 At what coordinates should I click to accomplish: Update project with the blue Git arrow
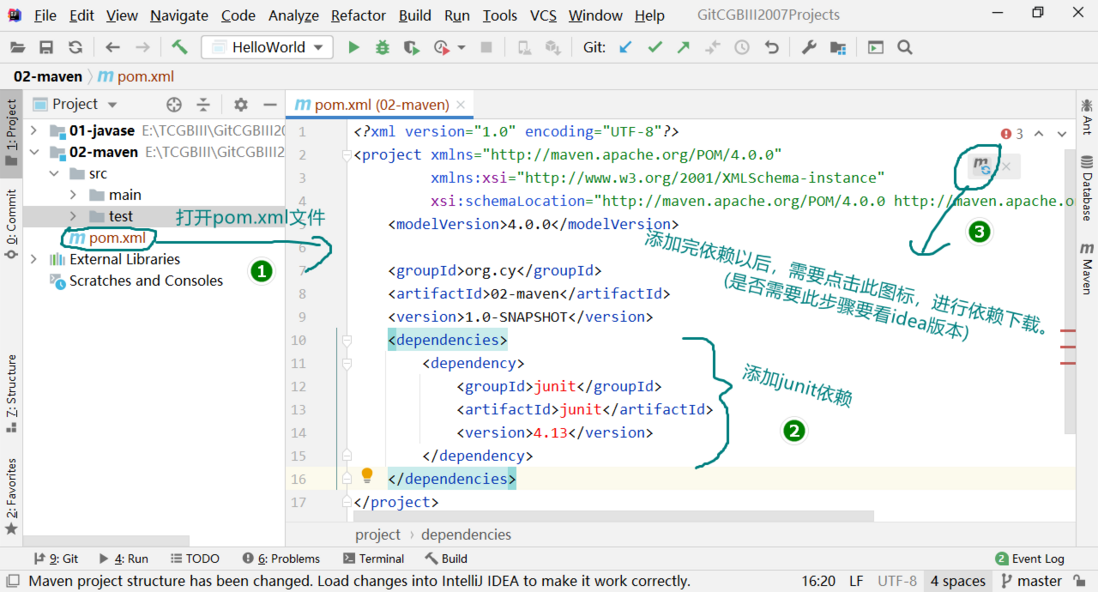pos(625,47)
